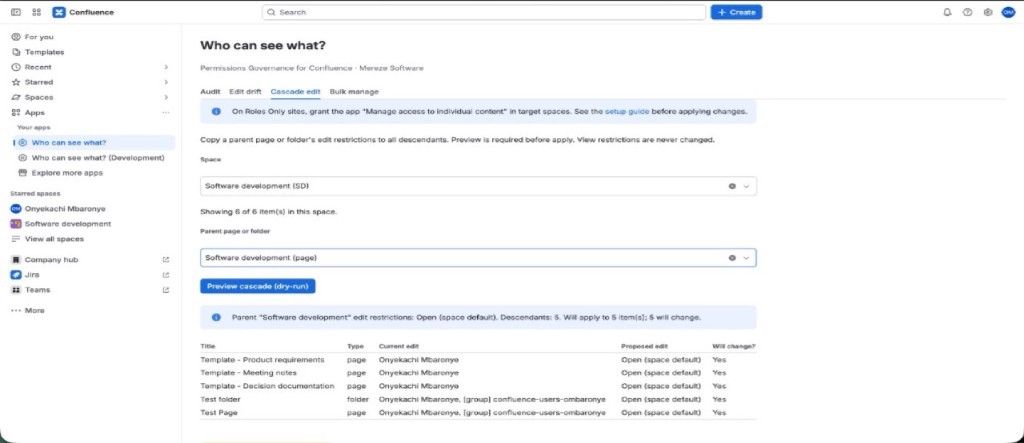Collapse the sidebar using the top-left panel icon
Image resolution: width=1024 pixels, height=443 pixels.
[16, 12]
